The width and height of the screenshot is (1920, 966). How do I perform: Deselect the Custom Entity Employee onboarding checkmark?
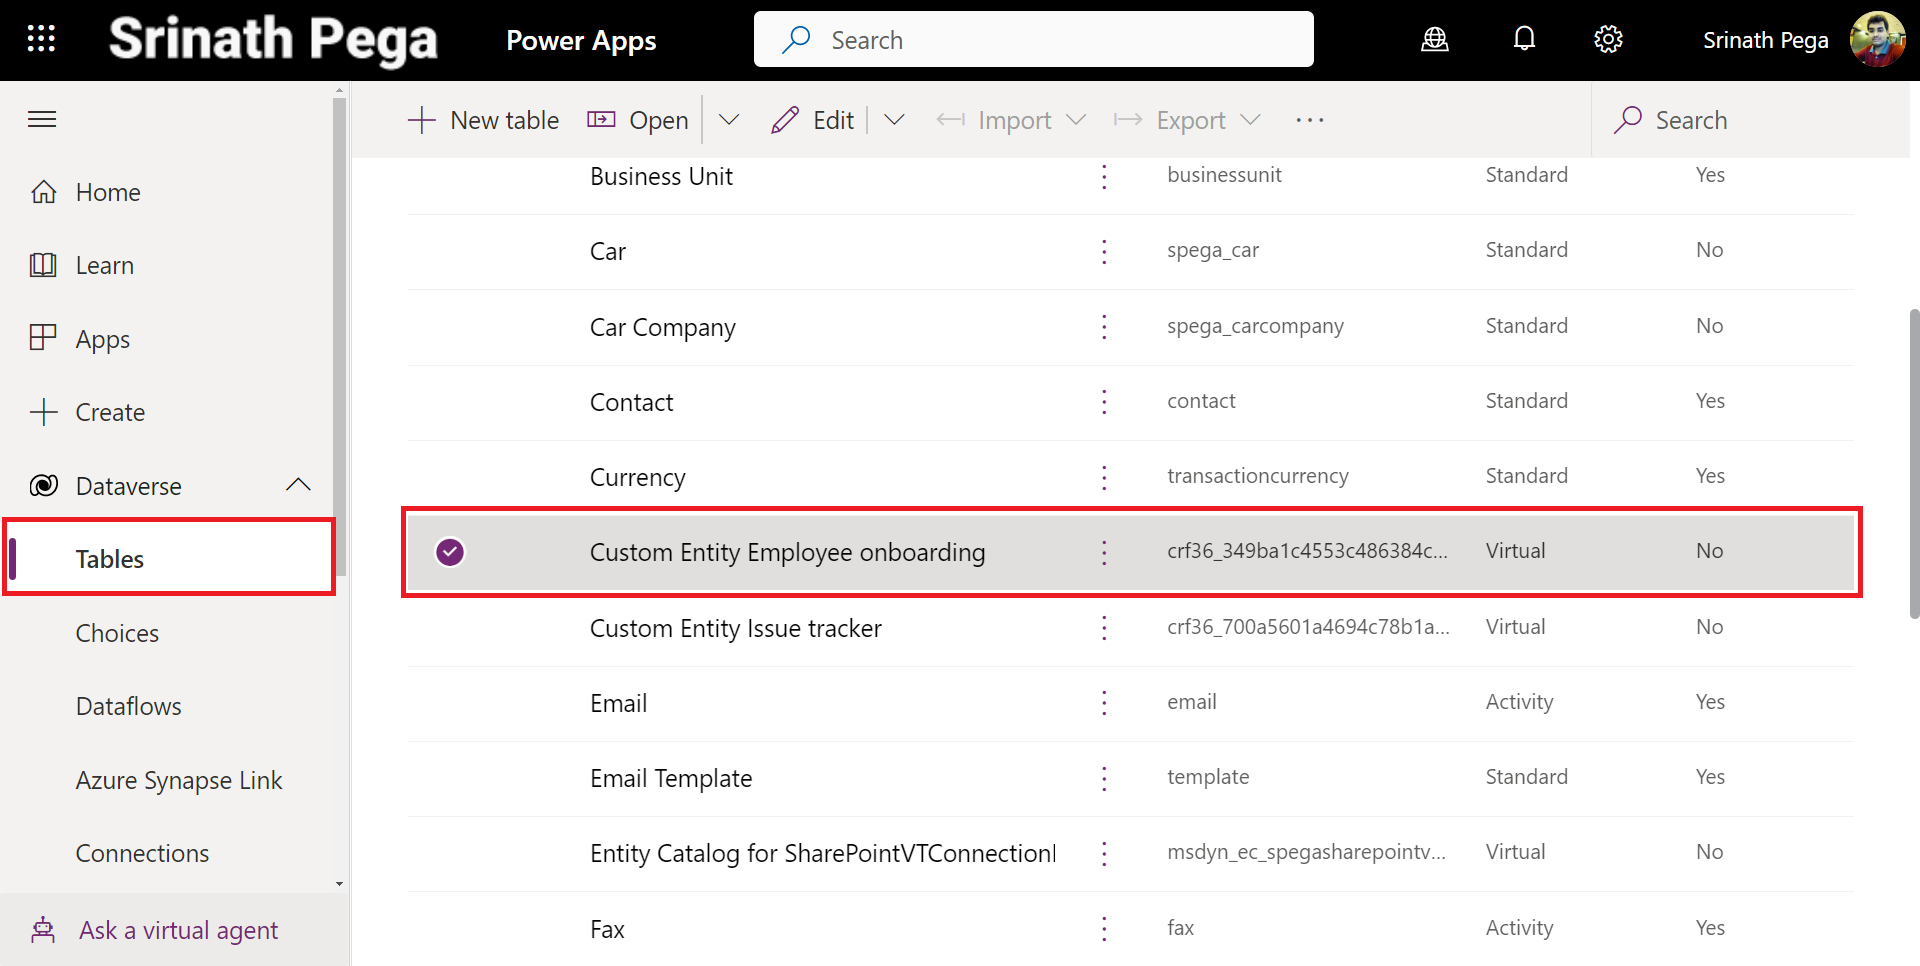(x=450, y=552)
